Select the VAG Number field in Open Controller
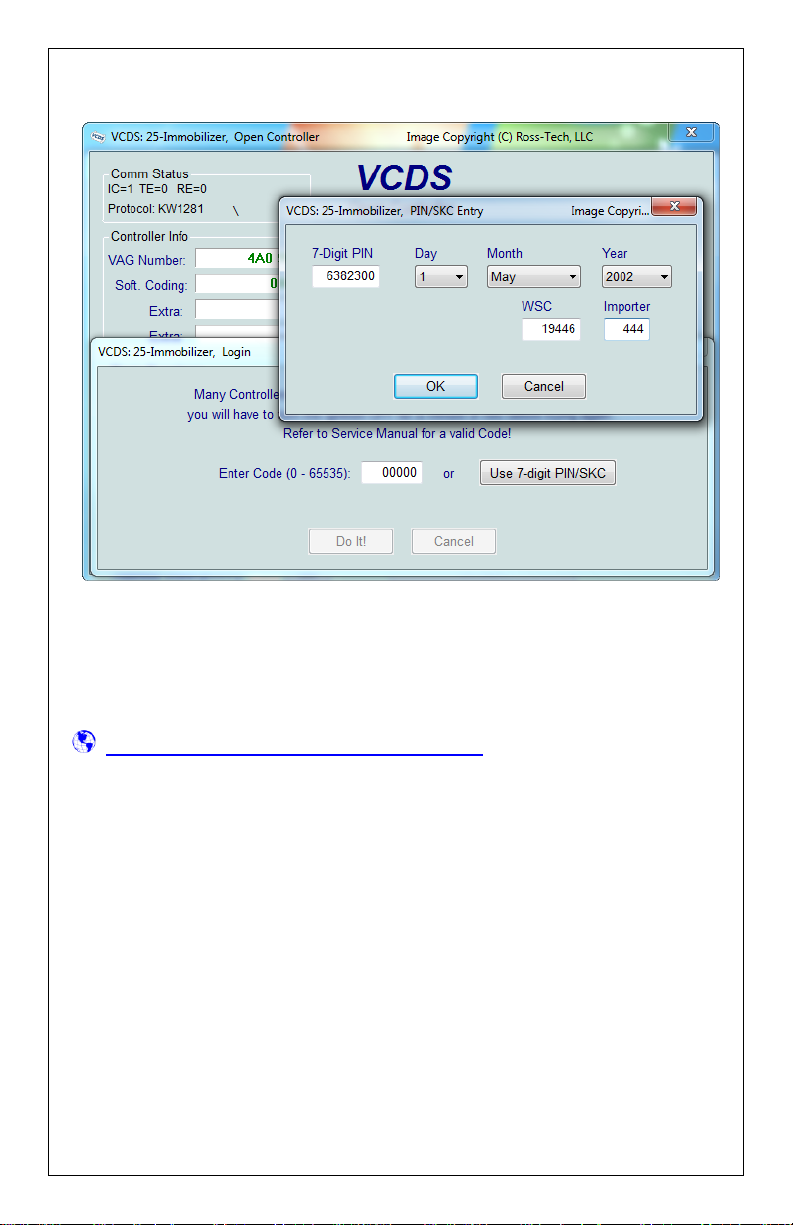The width and height of the screenshot is (793, 1225). point(237,259)
